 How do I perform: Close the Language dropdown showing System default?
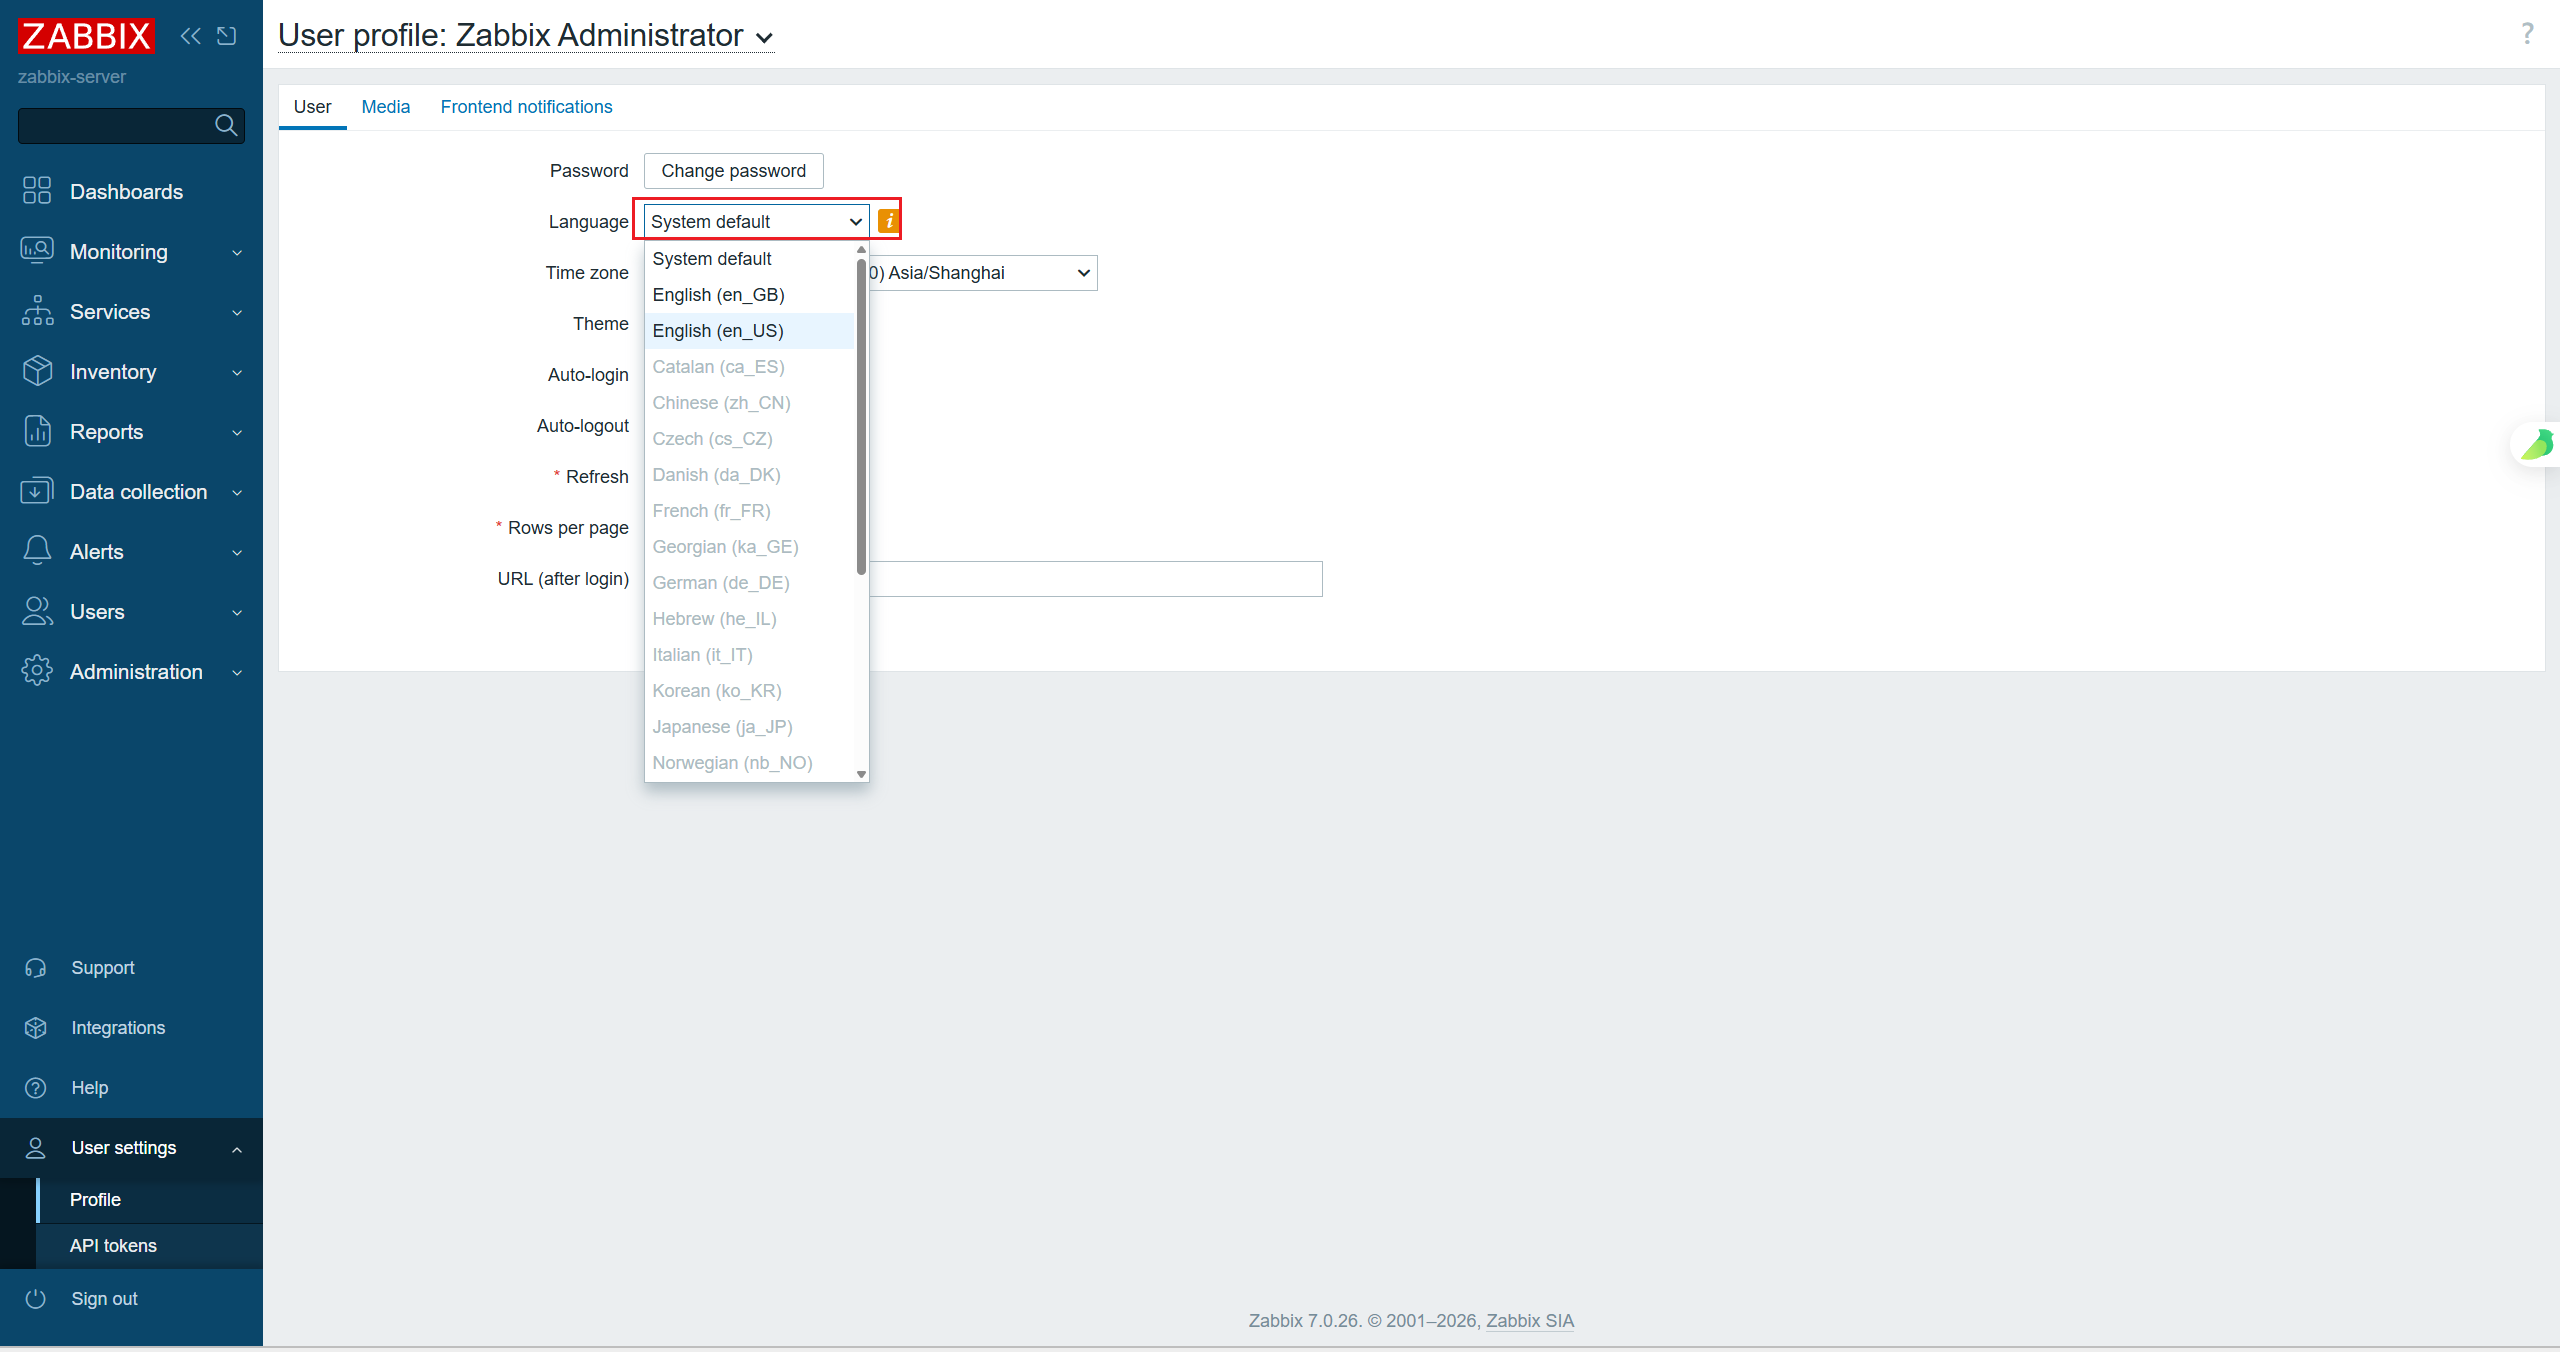[757, 221]
